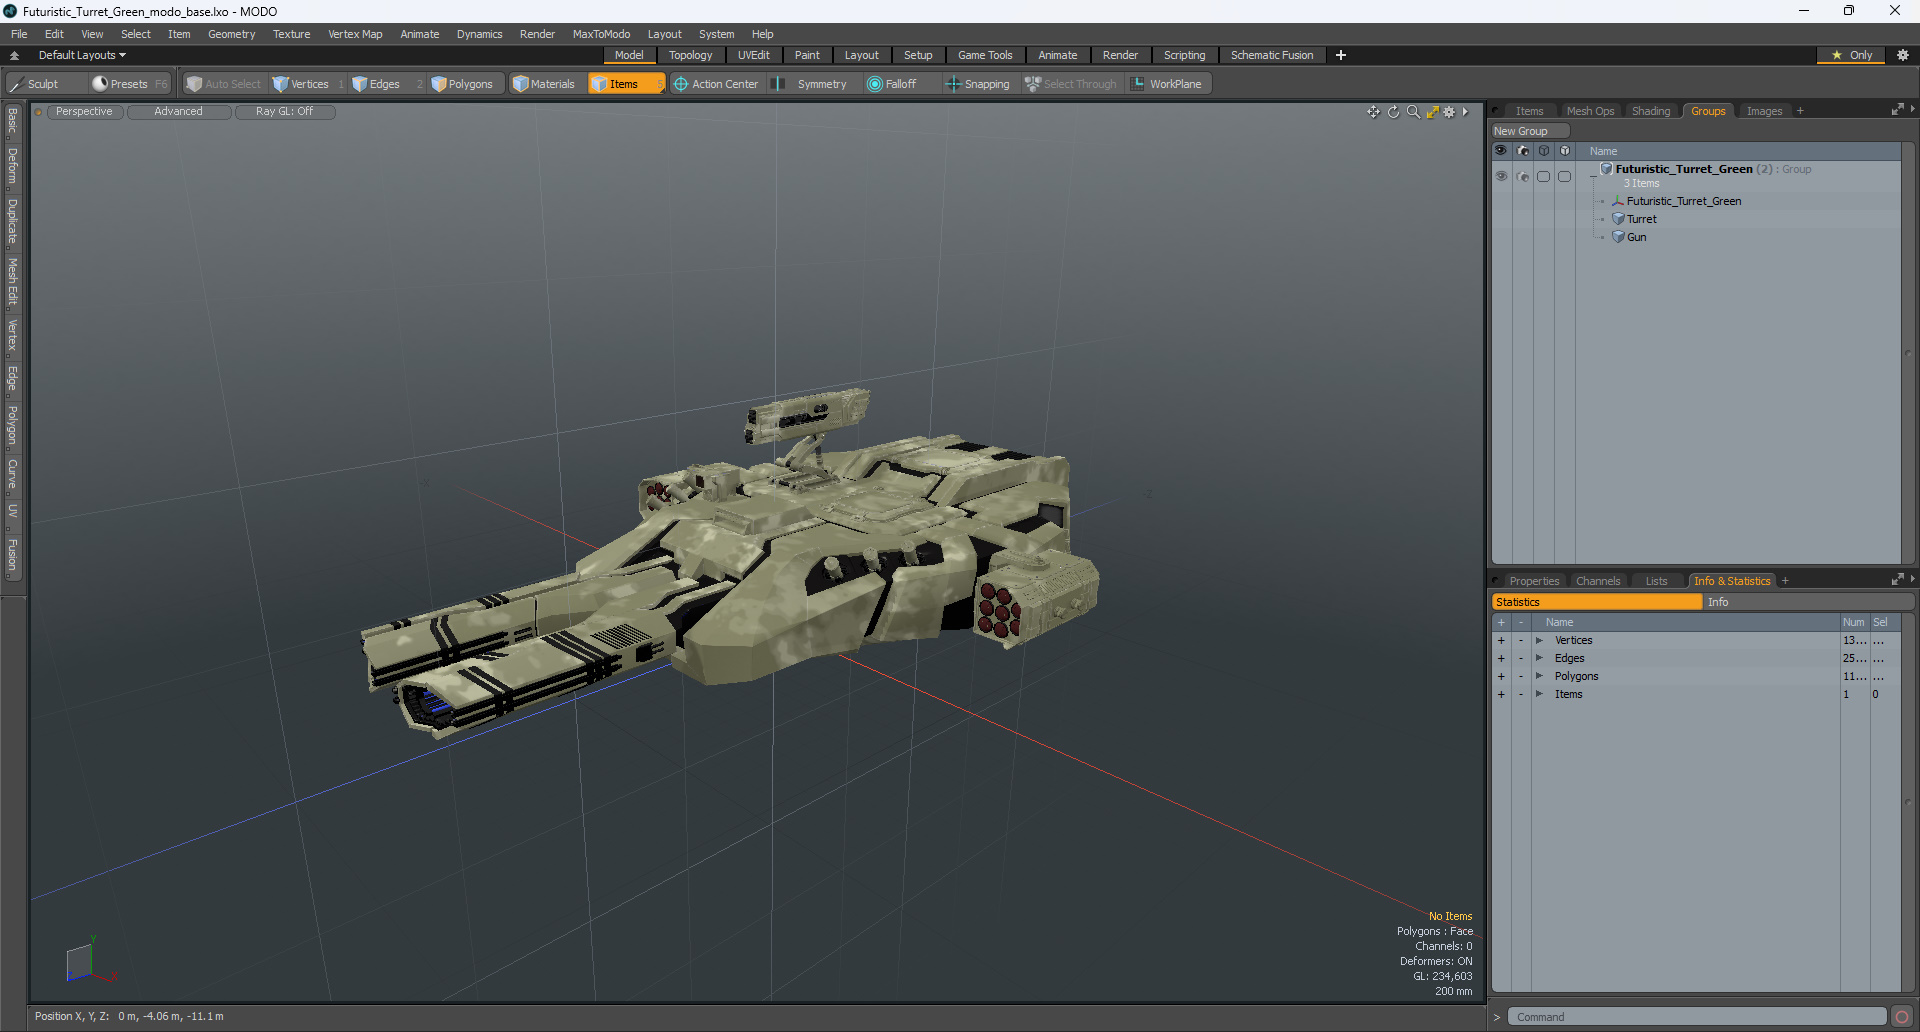Click the eye visibility column header icon
The image size is (1920, 1032).
pyautogui.click(x=1501, y=151)
